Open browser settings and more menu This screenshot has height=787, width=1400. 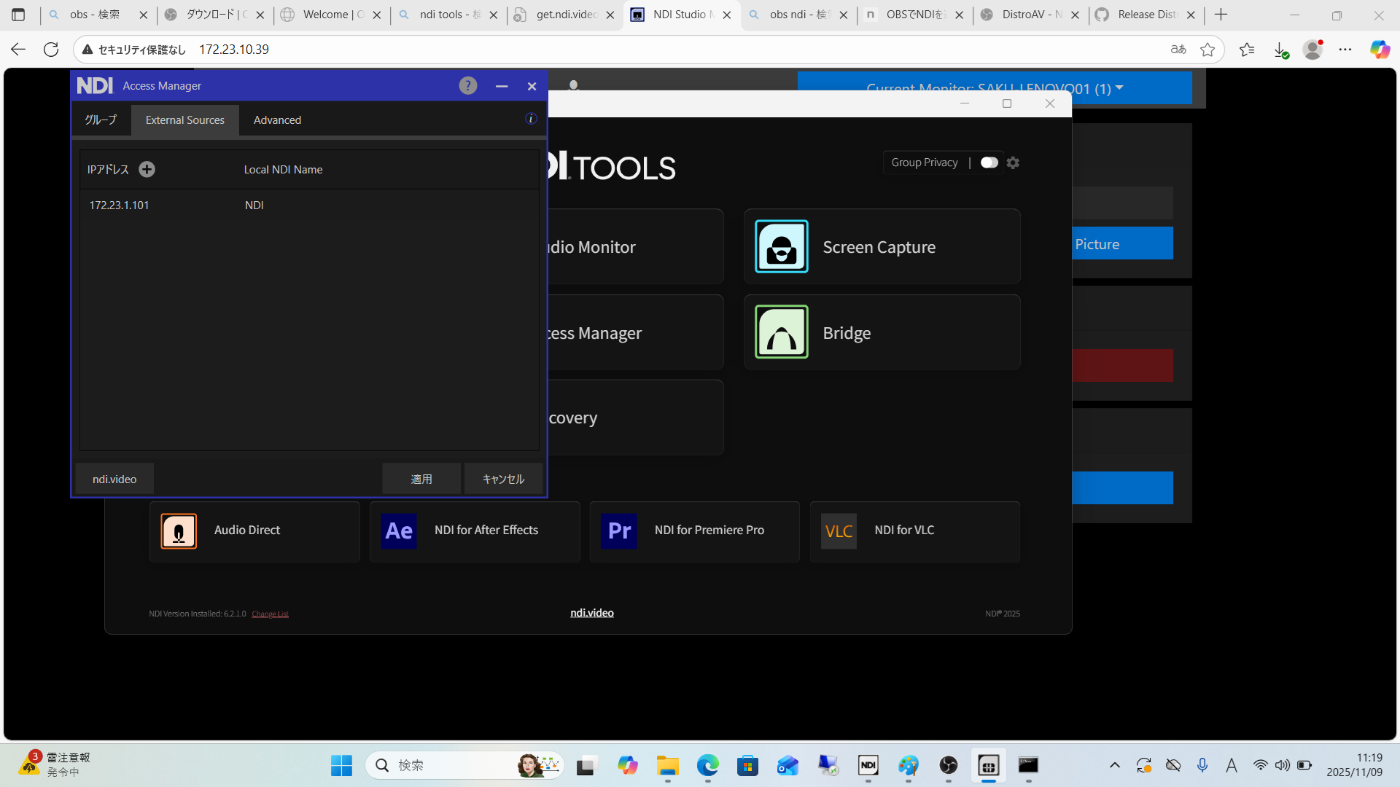[1346, 49]
